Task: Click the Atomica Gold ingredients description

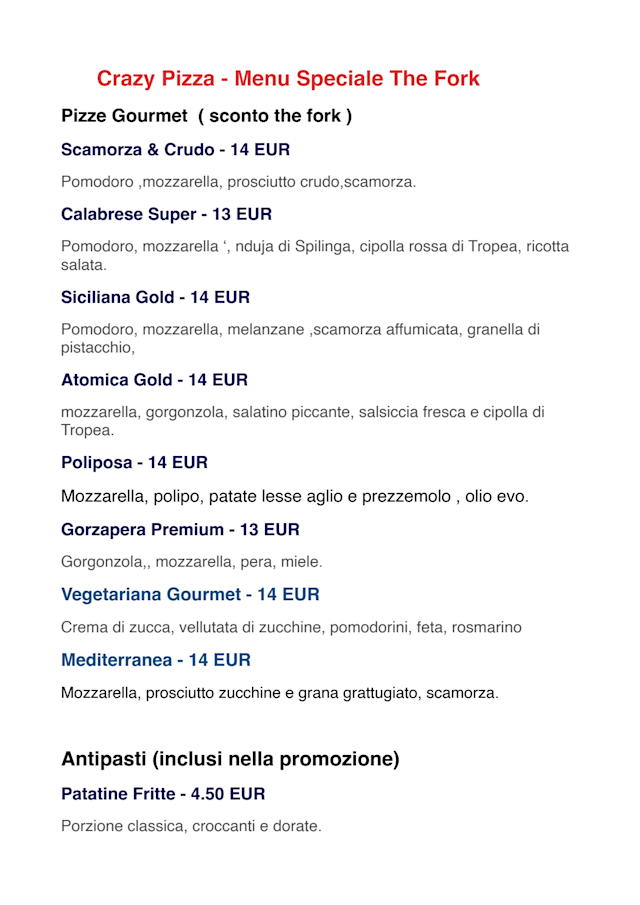Action: [x=302, y=421]
